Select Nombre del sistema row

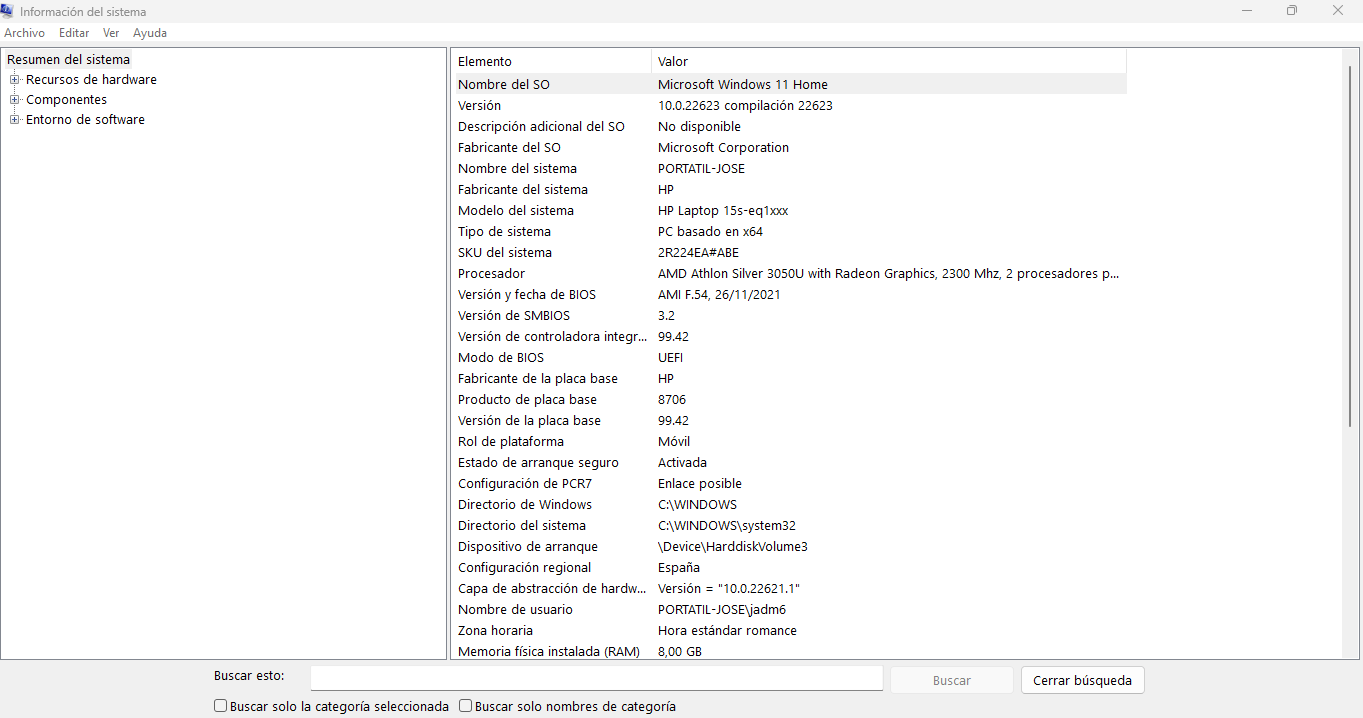click(789, 169)
